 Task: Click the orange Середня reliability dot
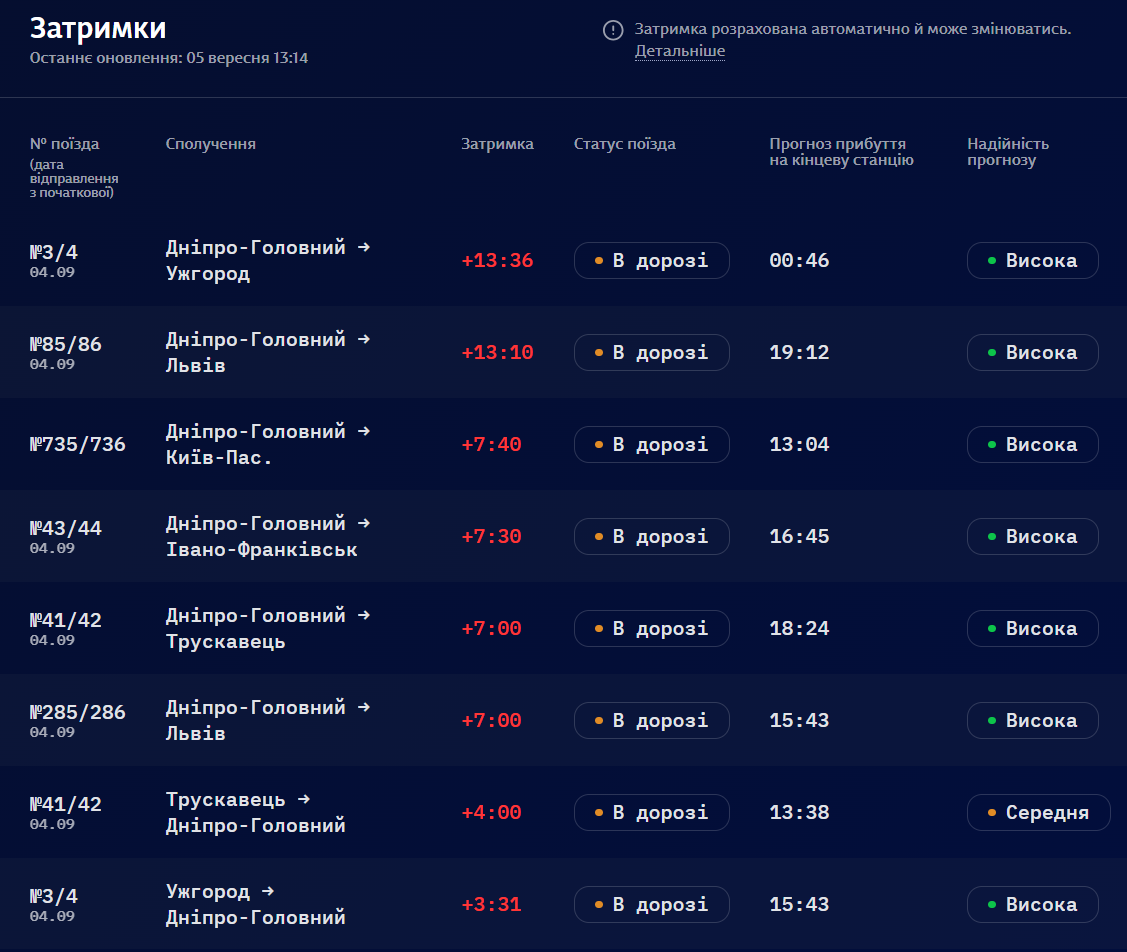[x=992, y=813]
